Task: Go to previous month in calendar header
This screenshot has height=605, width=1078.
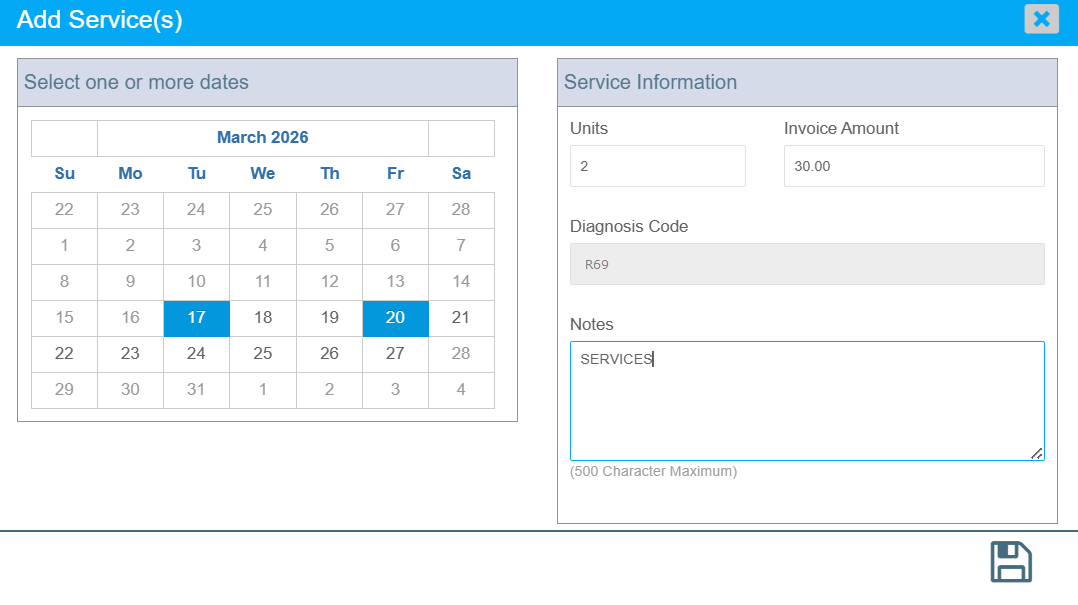Action: click(x=64, y=138)
